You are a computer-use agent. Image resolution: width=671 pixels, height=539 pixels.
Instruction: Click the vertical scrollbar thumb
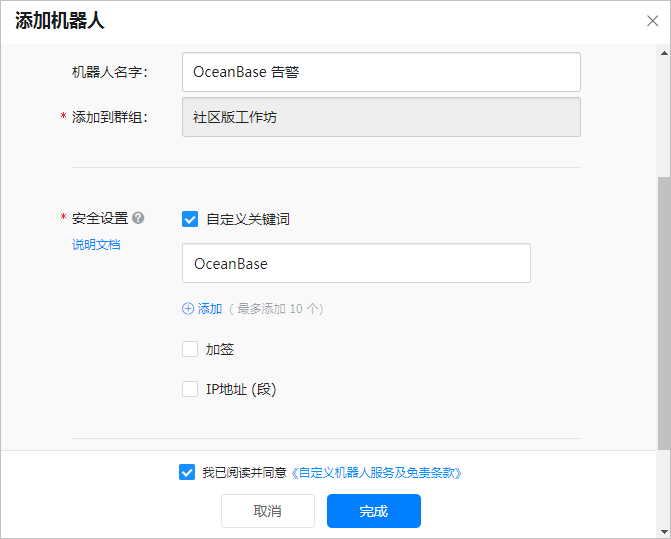[664, 313]
